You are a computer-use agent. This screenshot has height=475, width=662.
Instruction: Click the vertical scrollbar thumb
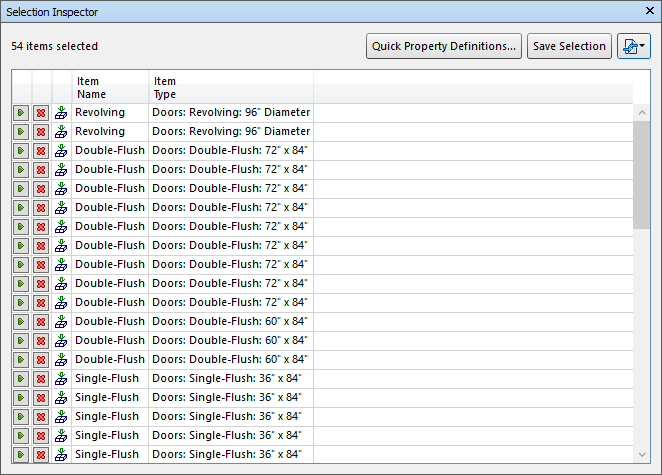click(642, 175)
